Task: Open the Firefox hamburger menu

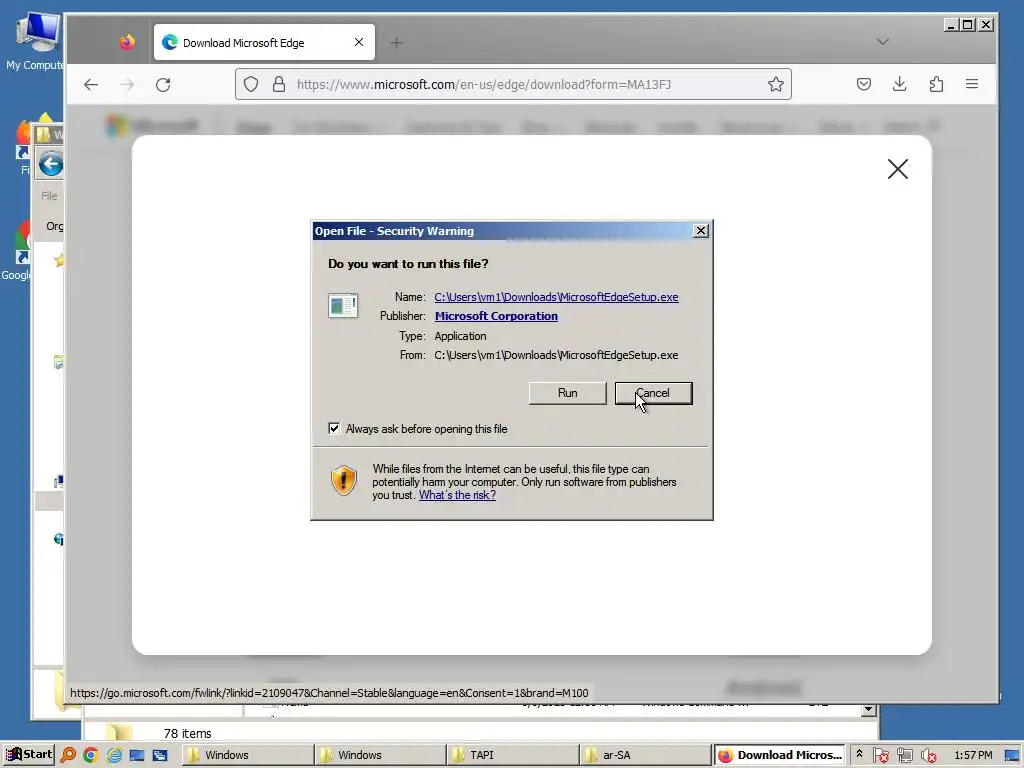Action: [972, 84]
